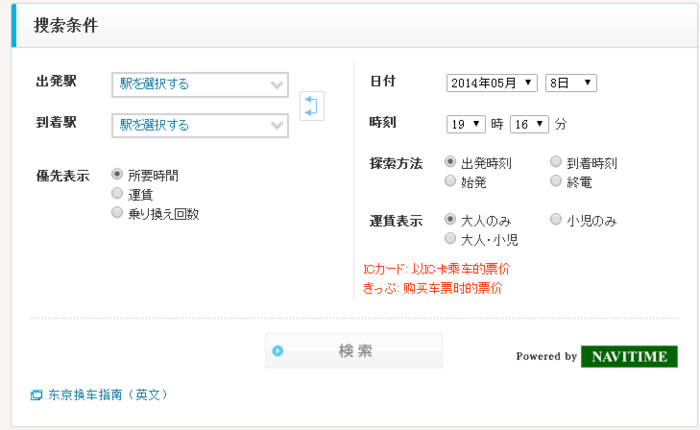Viewport: 700px width, 430px height.
Task: Click the external link icon beside 东京换车指南
Action: (36, 395)
